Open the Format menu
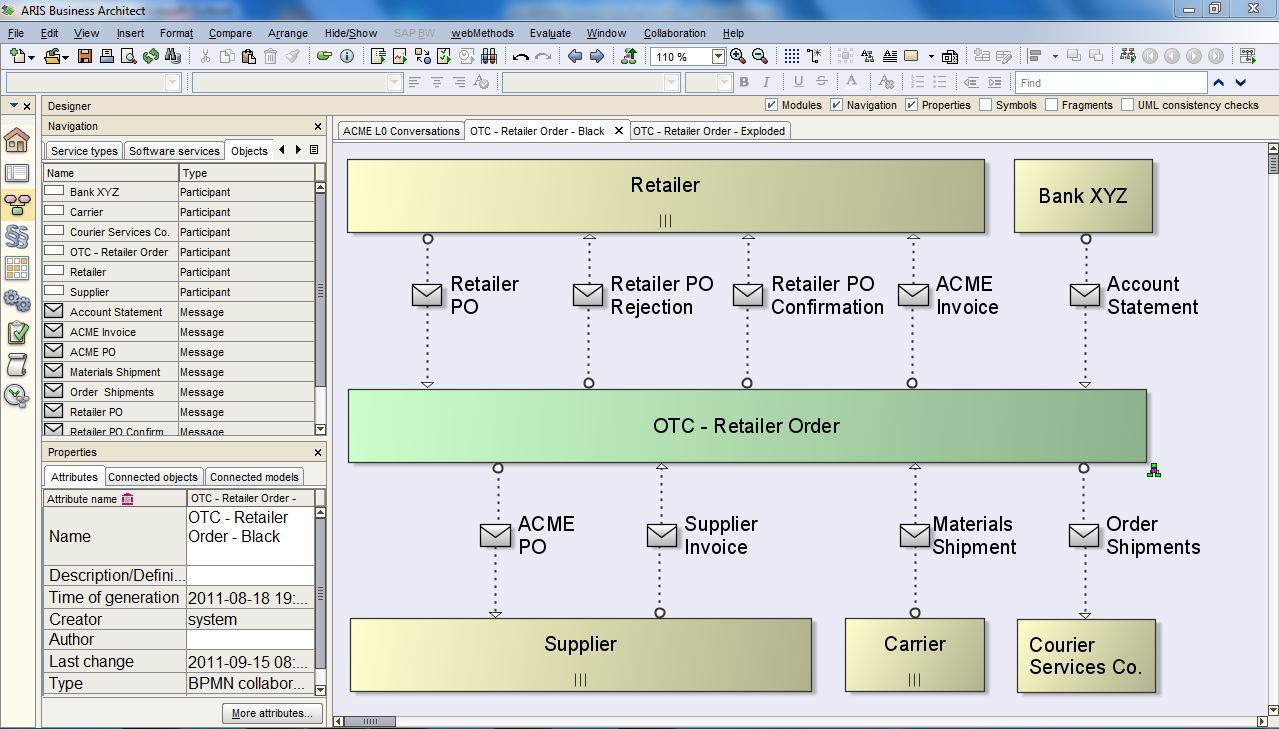 pos(176,33)
